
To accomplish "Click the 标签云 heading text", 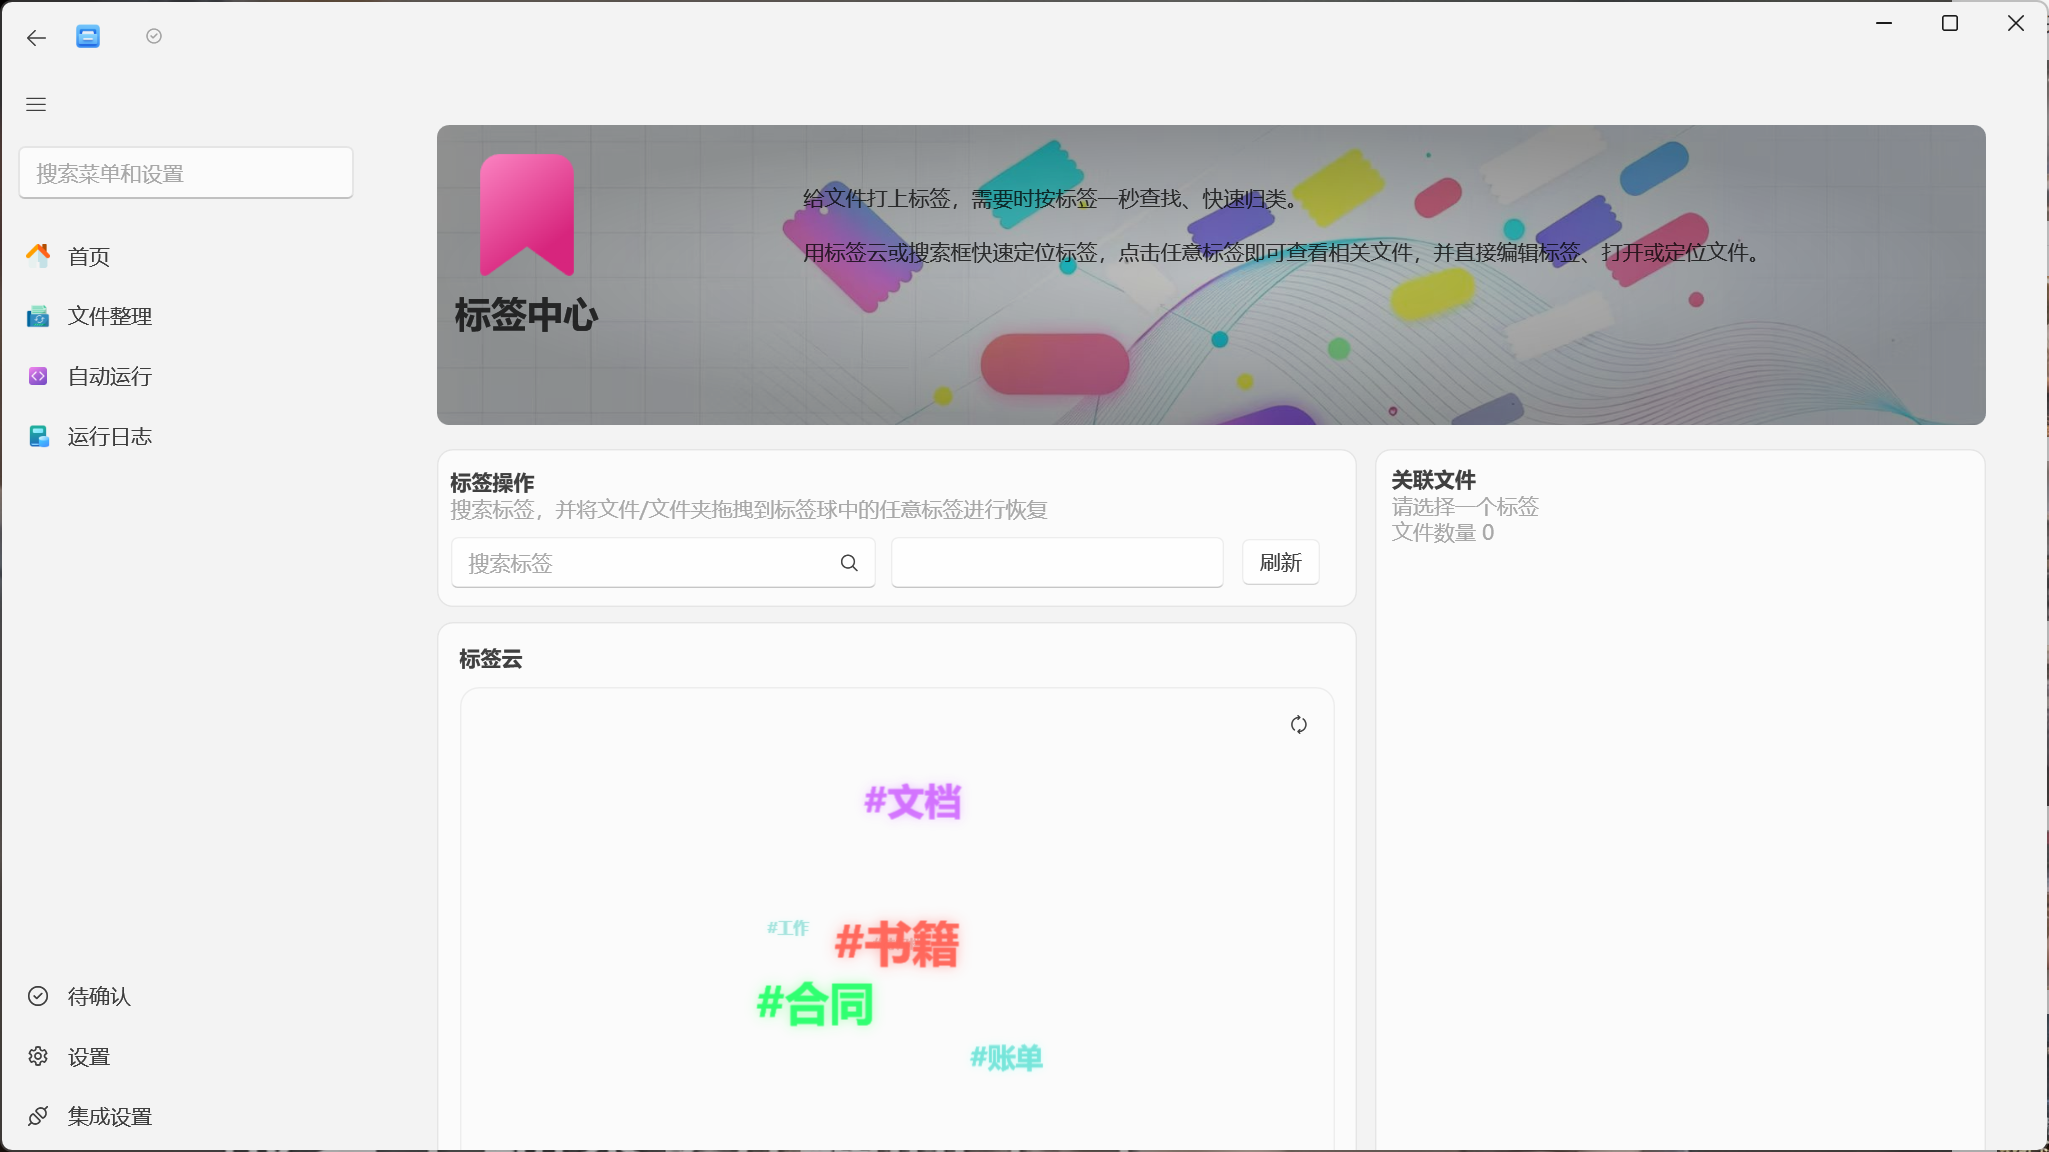I will [x=491, y=659].
